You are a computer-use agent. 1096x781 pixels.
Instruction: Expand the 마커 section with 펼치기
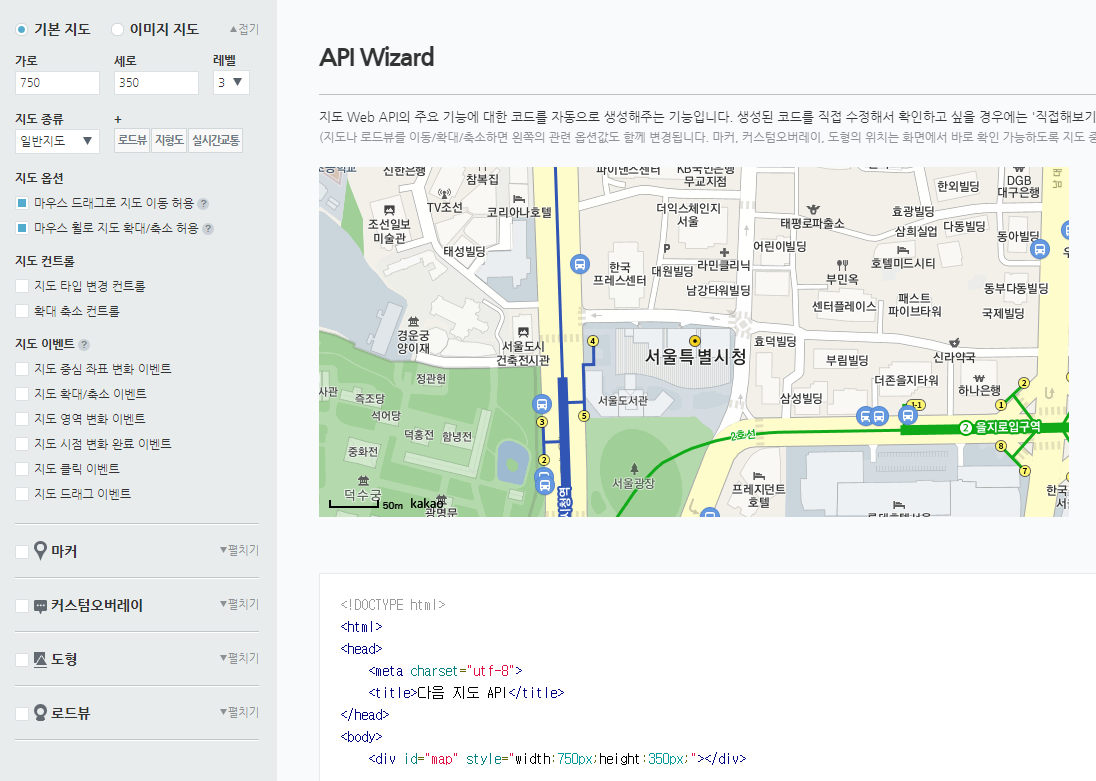(x=239, y=550)
